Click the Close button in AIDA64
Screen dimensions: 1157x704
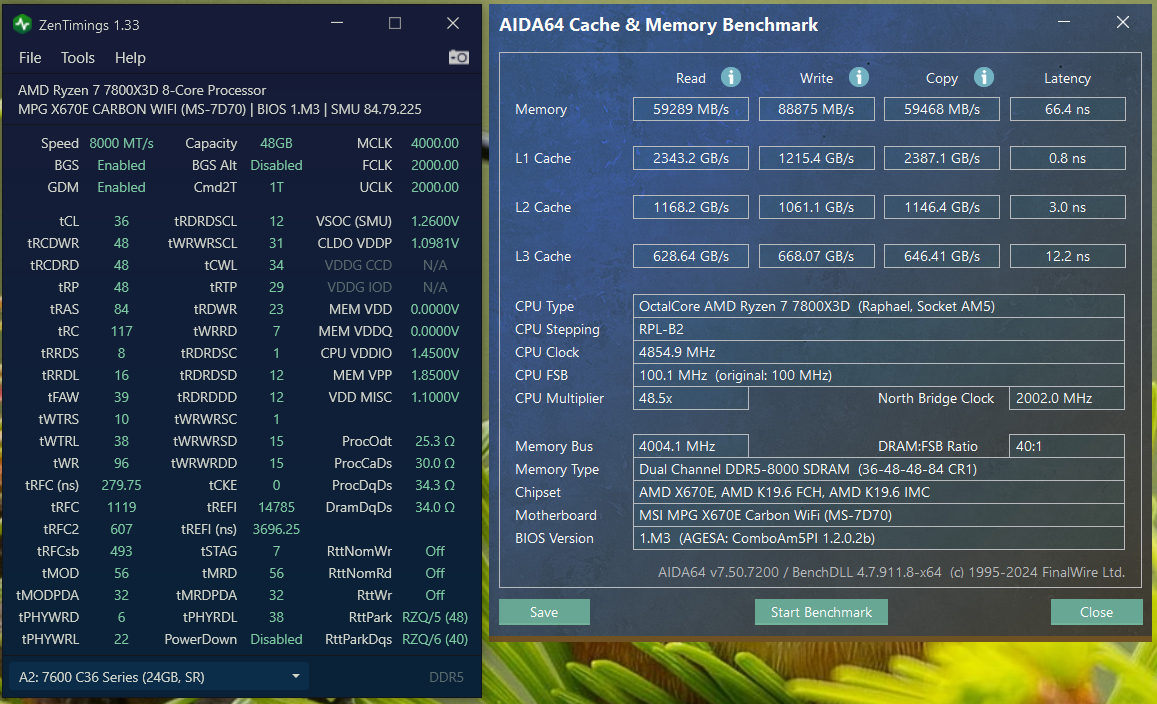coord(1096,612)
